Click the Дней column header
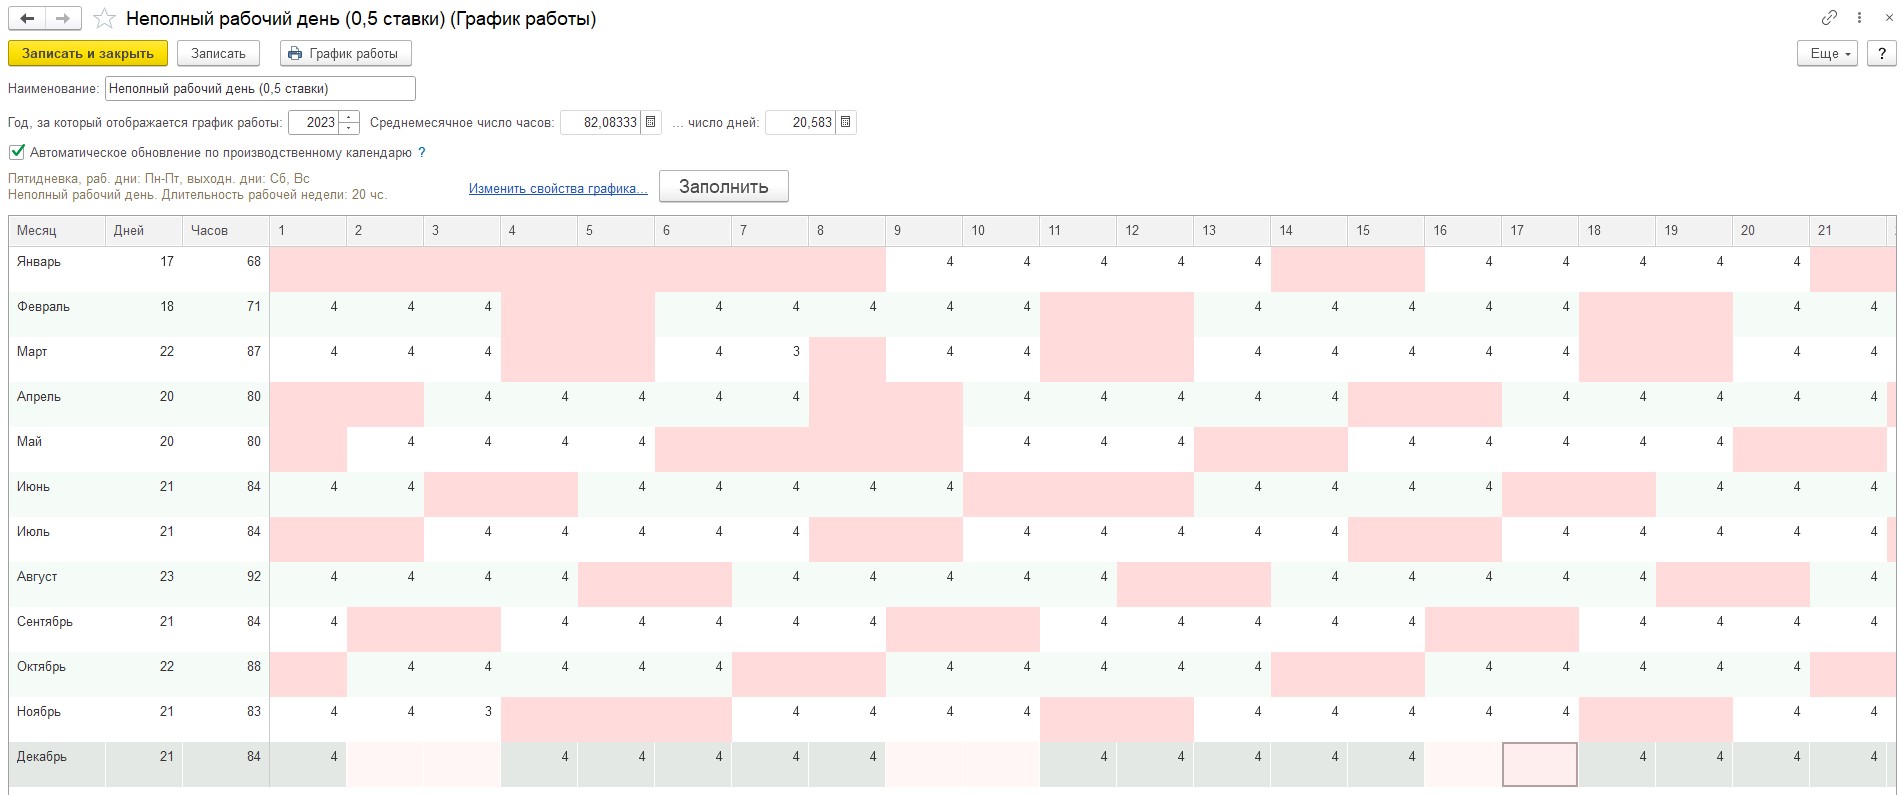Image resolution: width=1903 pixels, height=795 pixels. tap(143, 231)
